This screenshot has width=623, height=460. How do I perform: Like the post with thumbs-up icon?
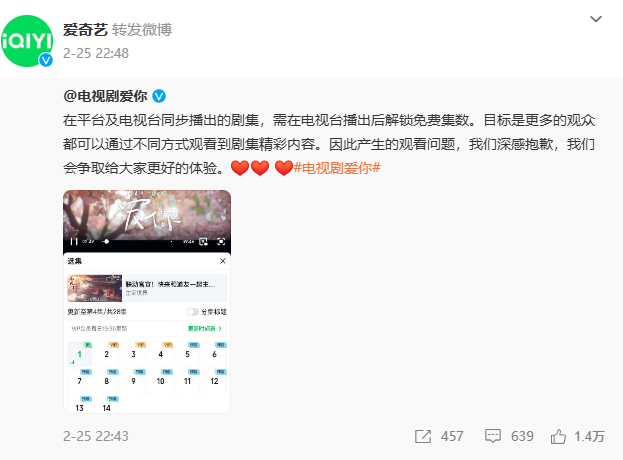point(558,436)
